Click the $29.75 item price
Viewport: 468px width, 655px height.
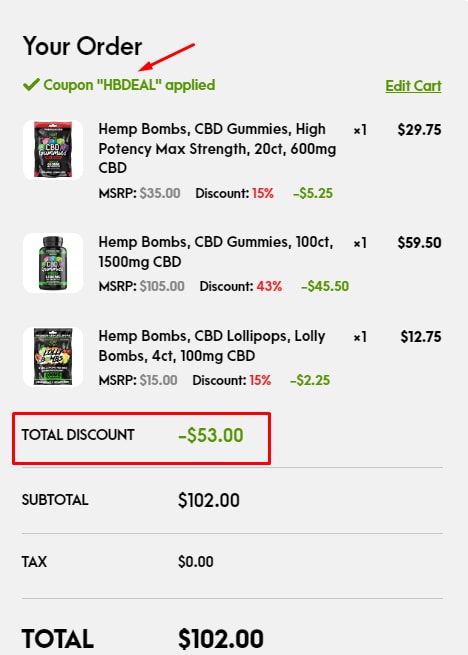419,129
